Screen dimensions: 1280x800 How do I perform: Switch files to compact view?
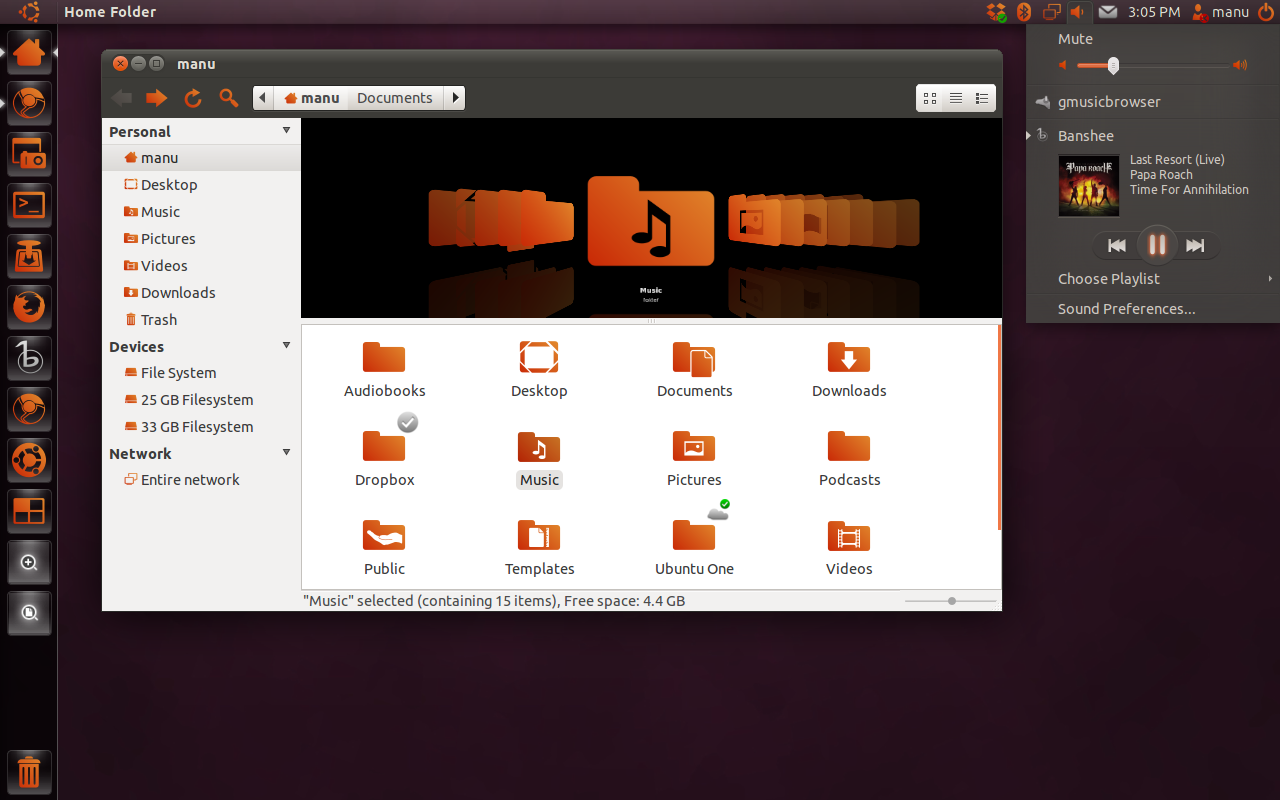tap(981, 98)
